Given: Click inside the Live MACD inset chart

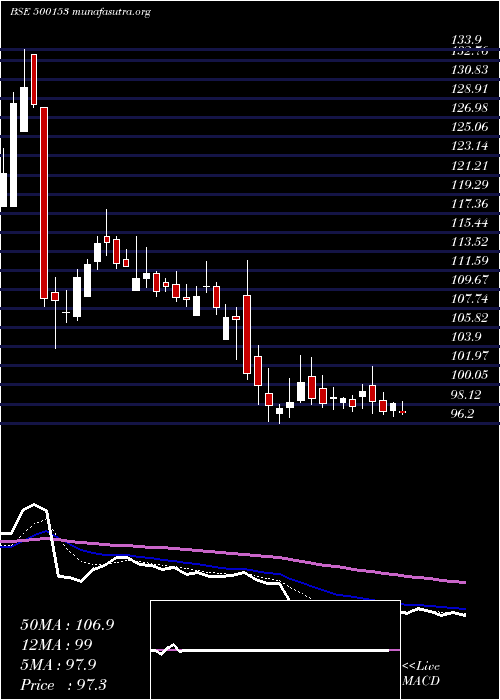Looking at the screenshot, I should pos(275,650).
